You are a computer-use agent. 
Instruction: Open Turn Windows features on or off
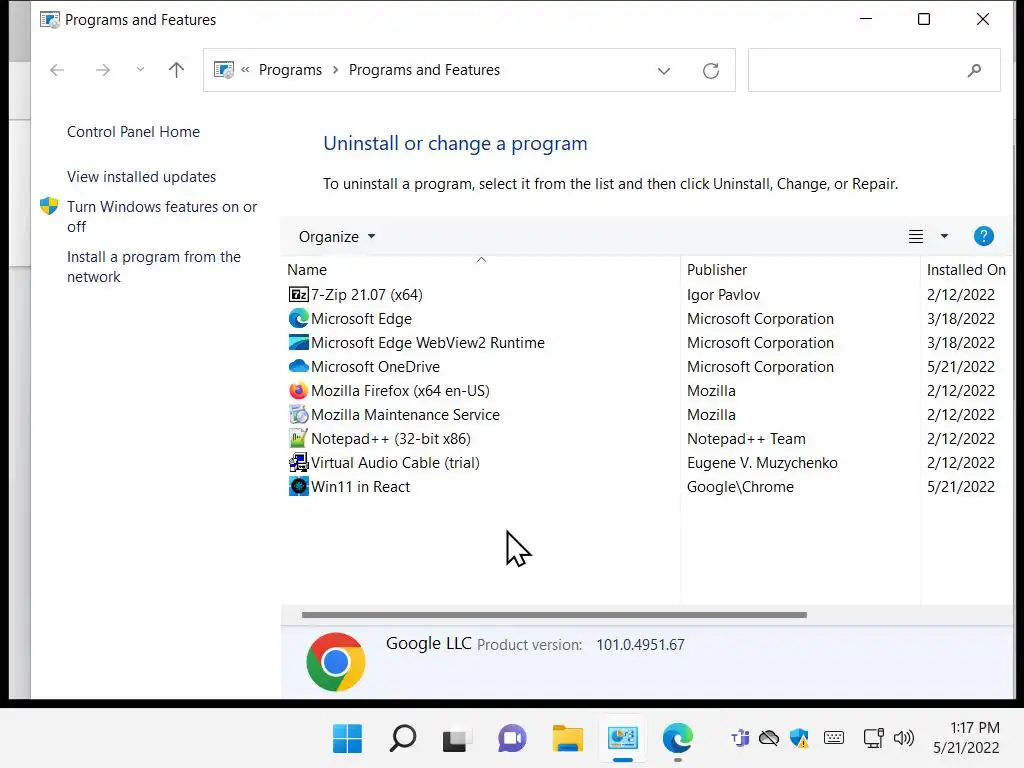tap(162, 217)
